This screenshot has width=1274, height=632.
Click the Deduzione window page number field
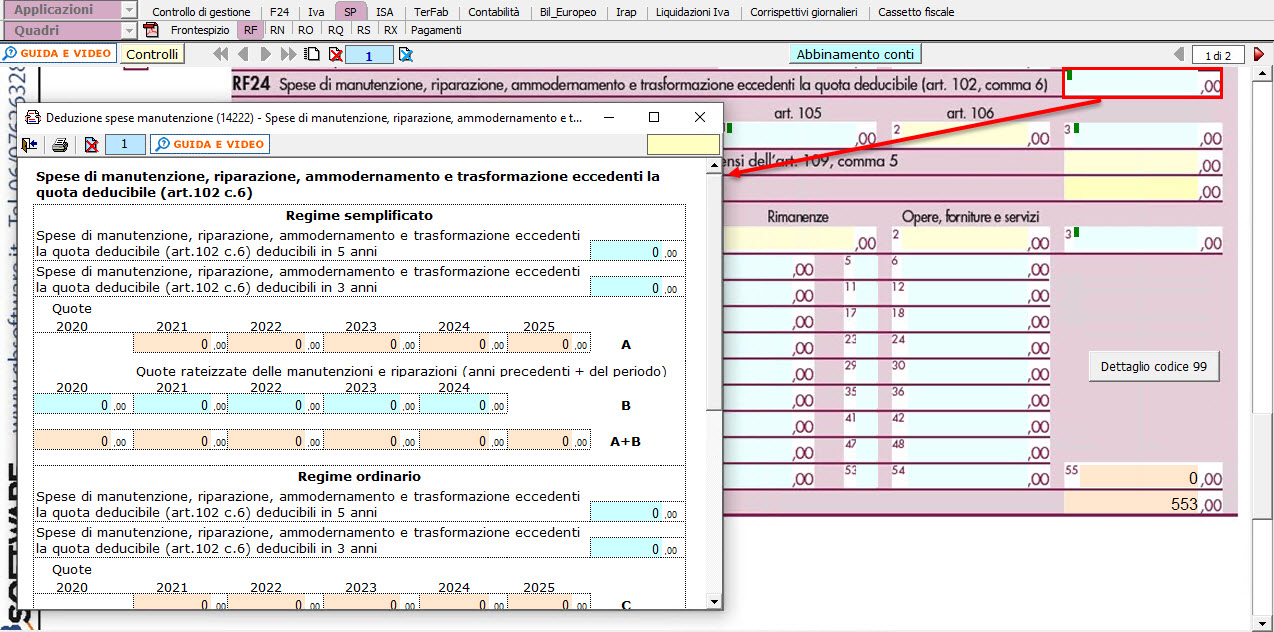[125, 145]
